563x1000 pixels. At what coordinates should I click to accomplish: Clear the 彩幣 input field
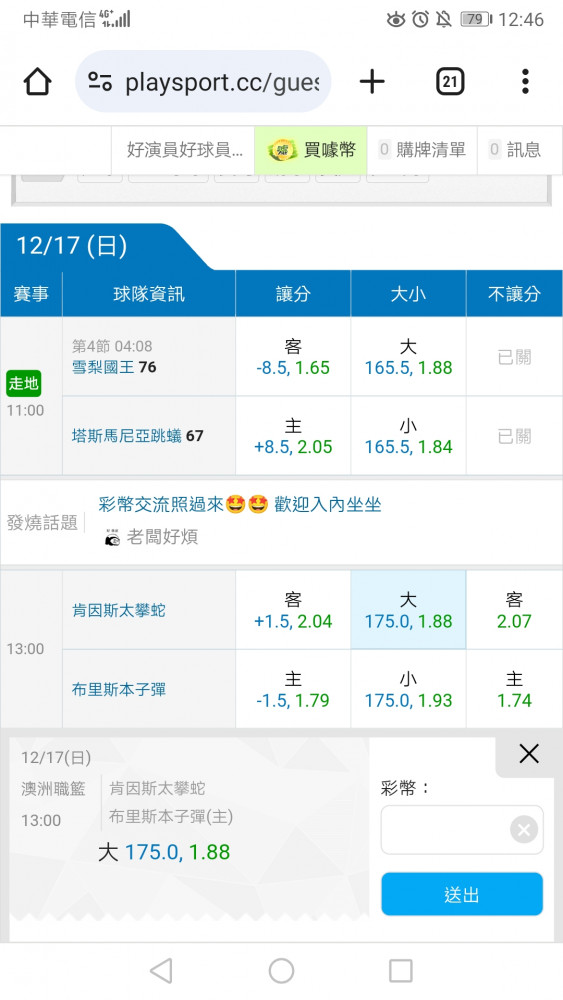pos(523,830)
